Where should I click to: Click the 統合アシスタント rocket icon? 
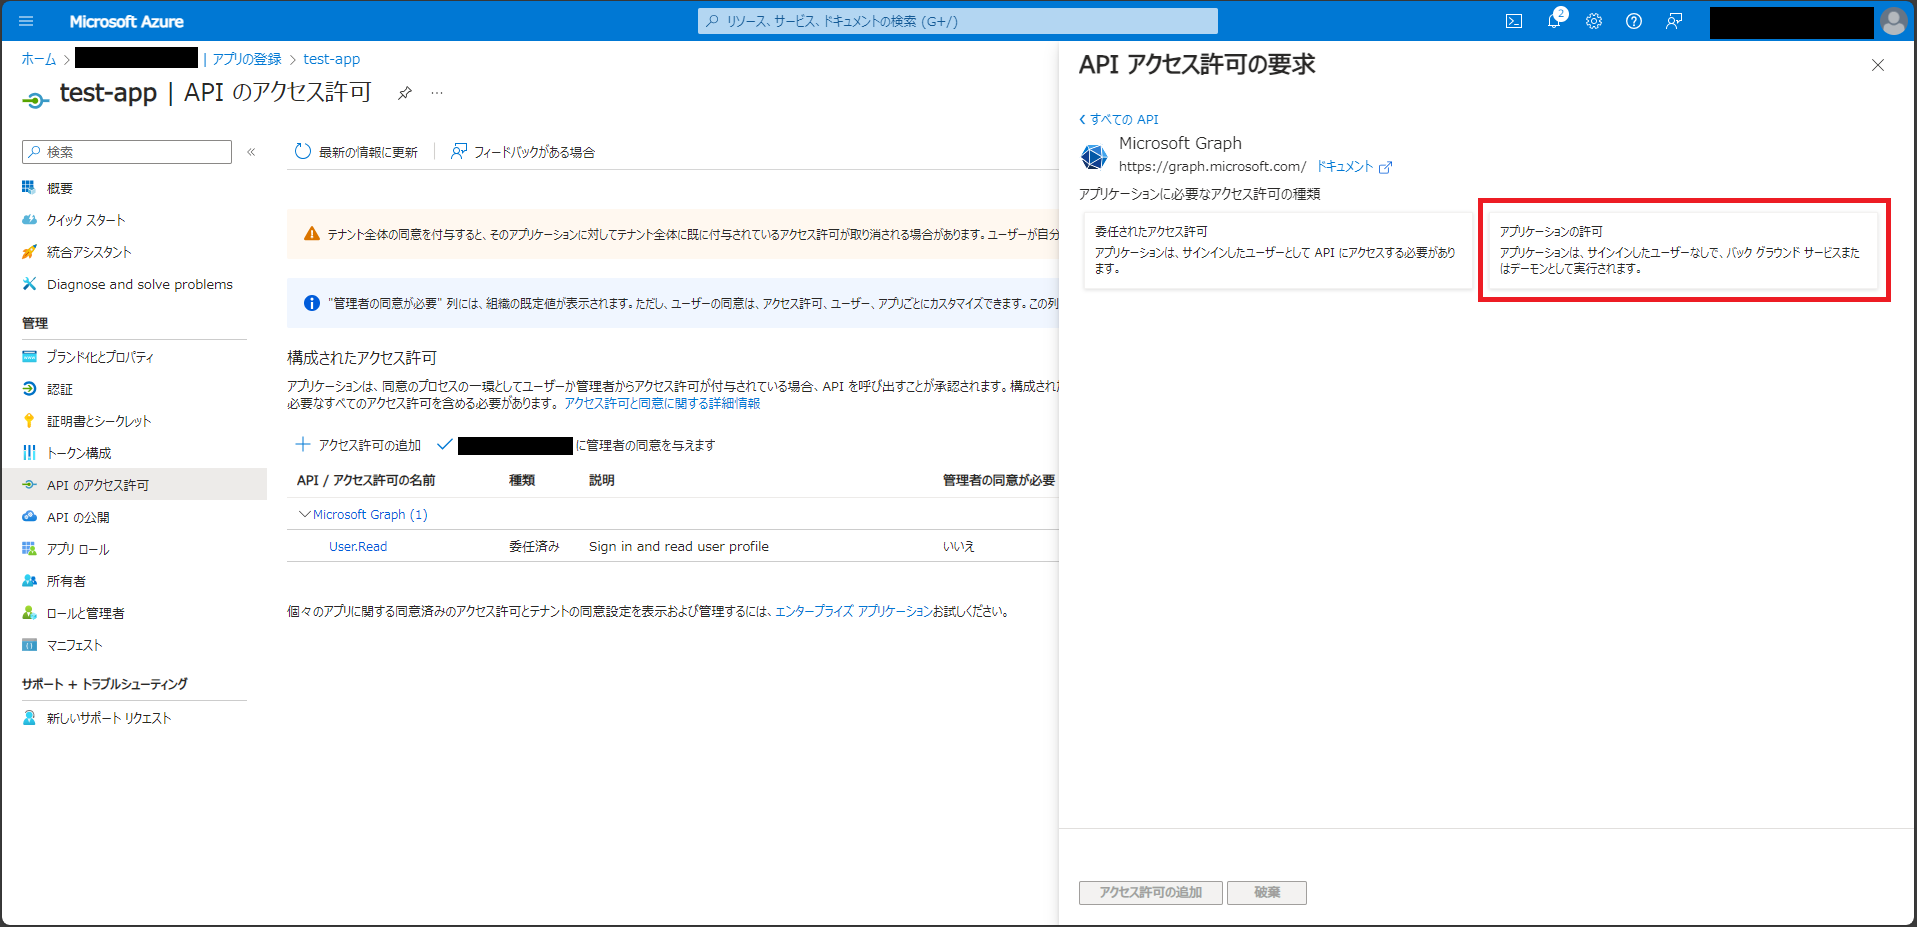29,252
